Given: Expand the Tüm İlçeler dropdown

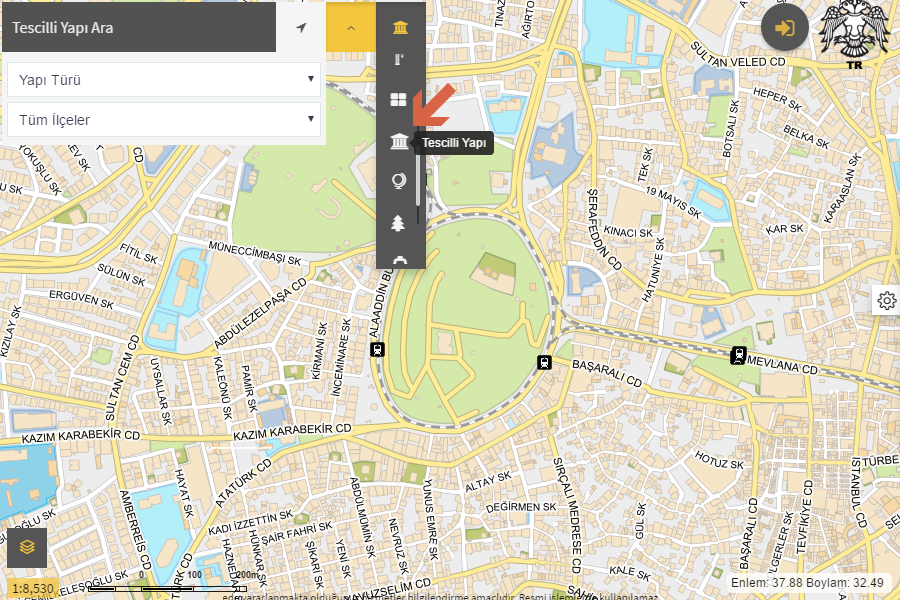Looking at the screenshot, I should (x=164, y=120).
